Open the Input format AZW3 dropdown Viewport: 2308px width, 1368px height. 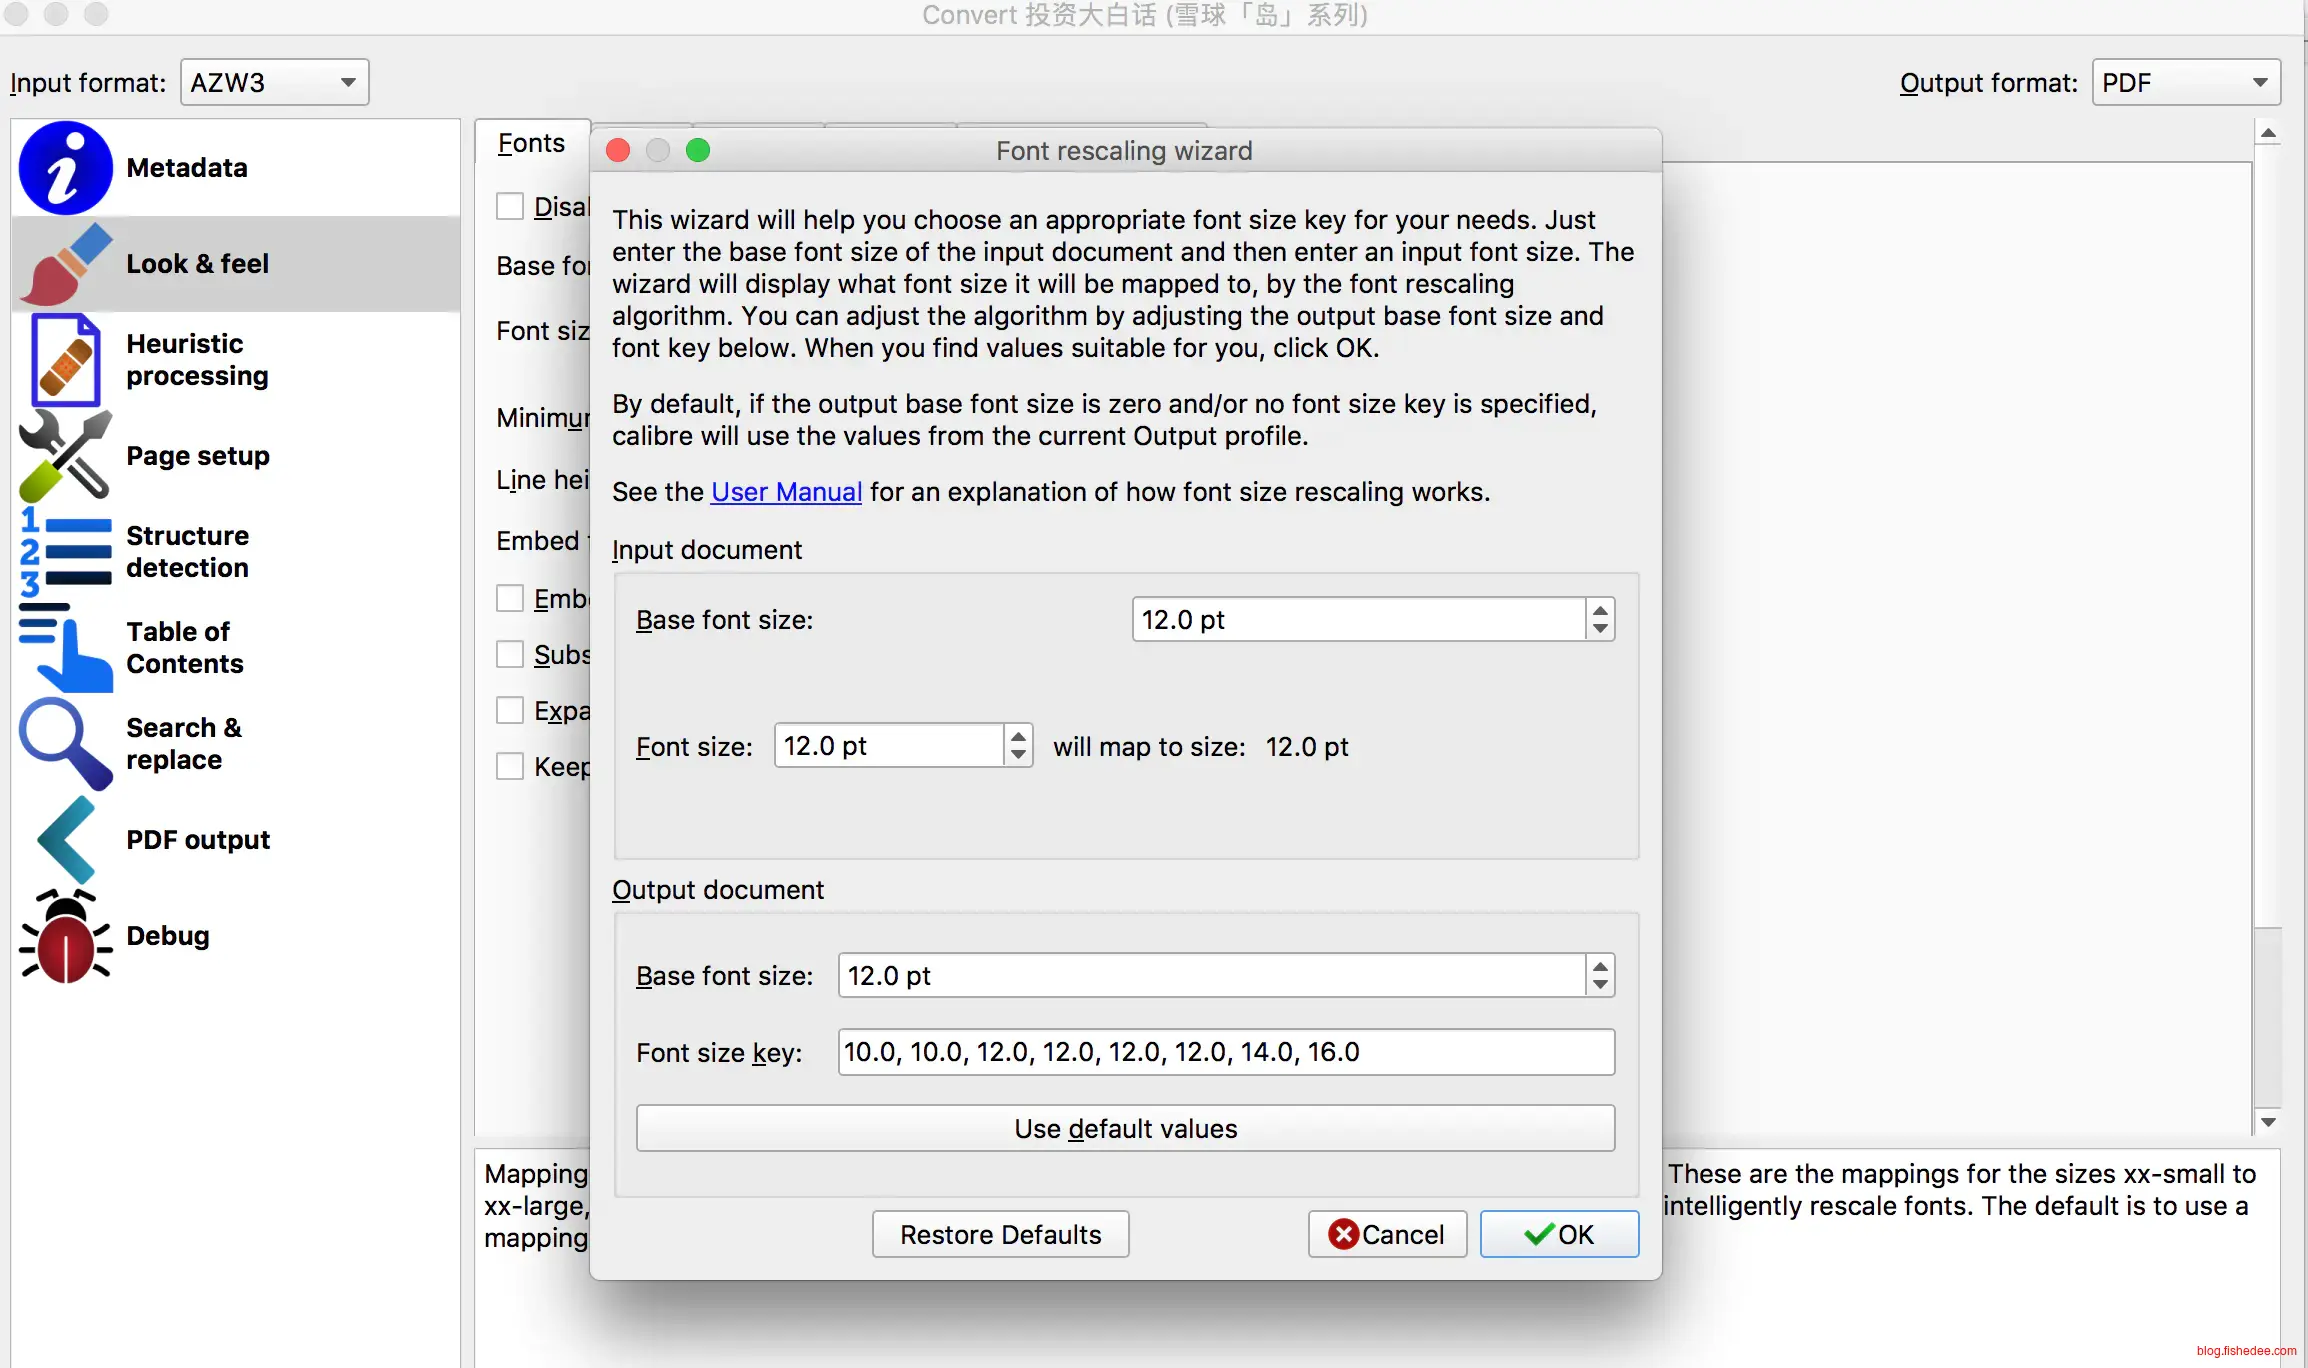coord(274,82)
